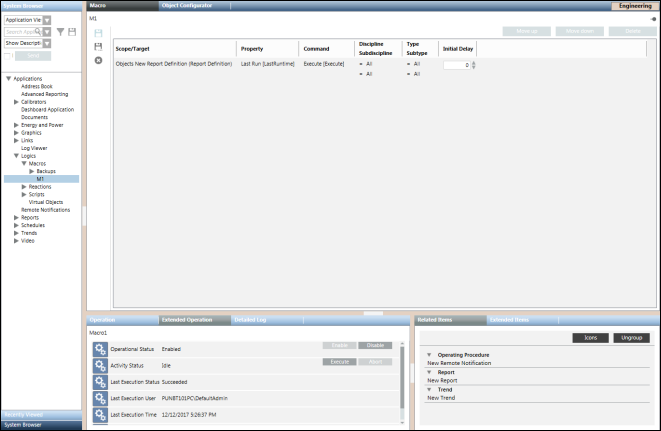
Task: Click gear icon beside Activity Status
Action: [x=100, y=366]
